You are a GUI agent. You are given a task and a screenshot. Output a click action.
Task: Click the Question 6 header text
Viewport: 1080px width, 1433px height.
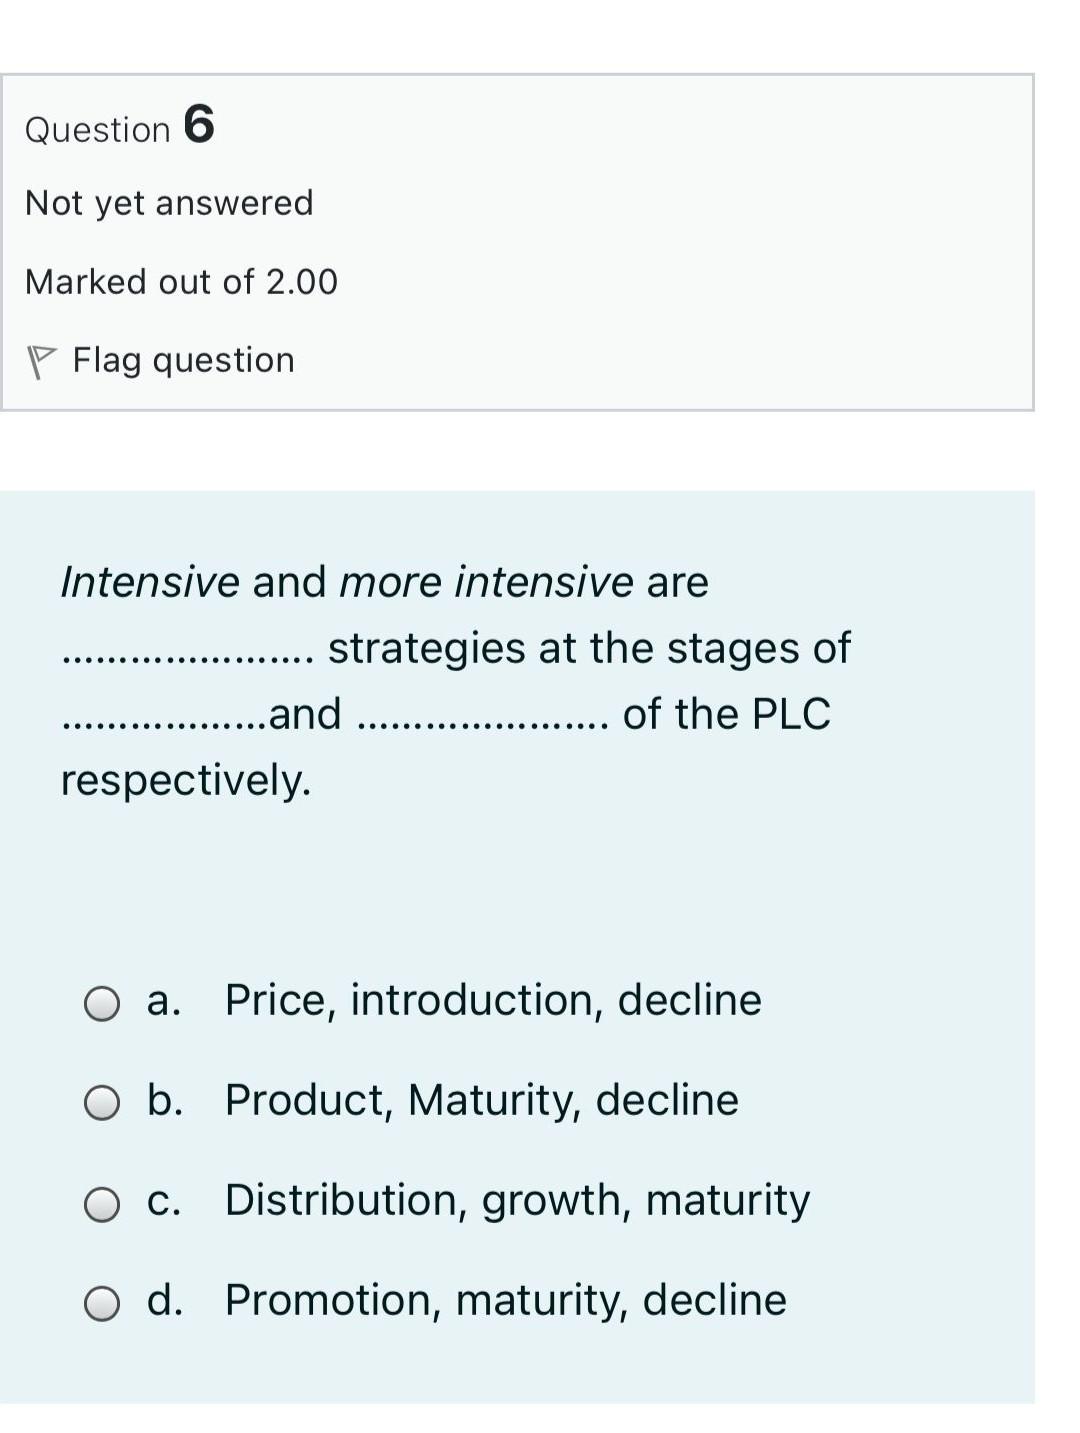click(x=120, y=127)
